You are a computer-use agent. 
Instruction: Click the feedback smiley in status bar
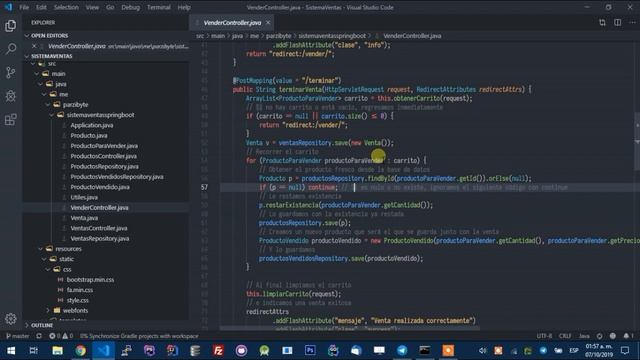pos(613,336)
